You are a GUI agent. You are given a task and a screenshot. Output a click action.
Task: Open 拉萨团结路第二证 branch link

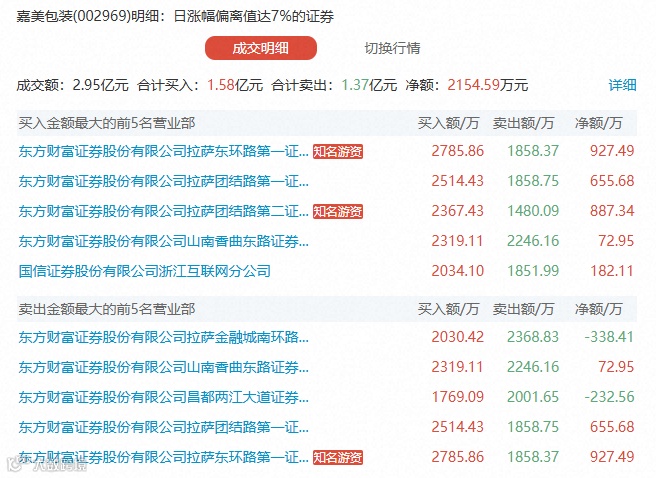point(164,211)
